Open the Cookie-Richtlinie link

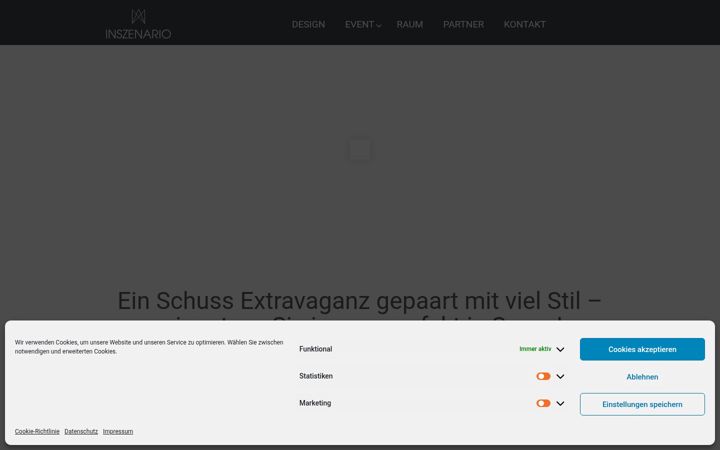[37, 432]
